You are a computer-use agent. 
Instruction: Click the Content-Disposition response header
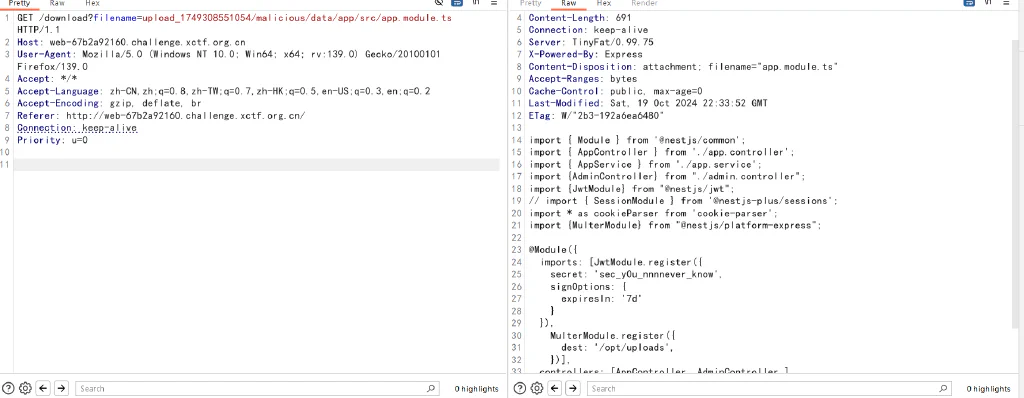[684, 67]
